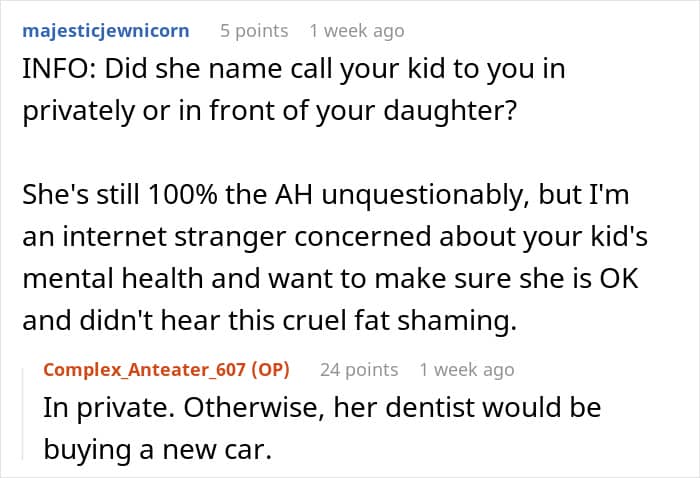The width and height of the screenshot is (700, 478).
Task: Click the (OP) label
Action: (267, 369)
